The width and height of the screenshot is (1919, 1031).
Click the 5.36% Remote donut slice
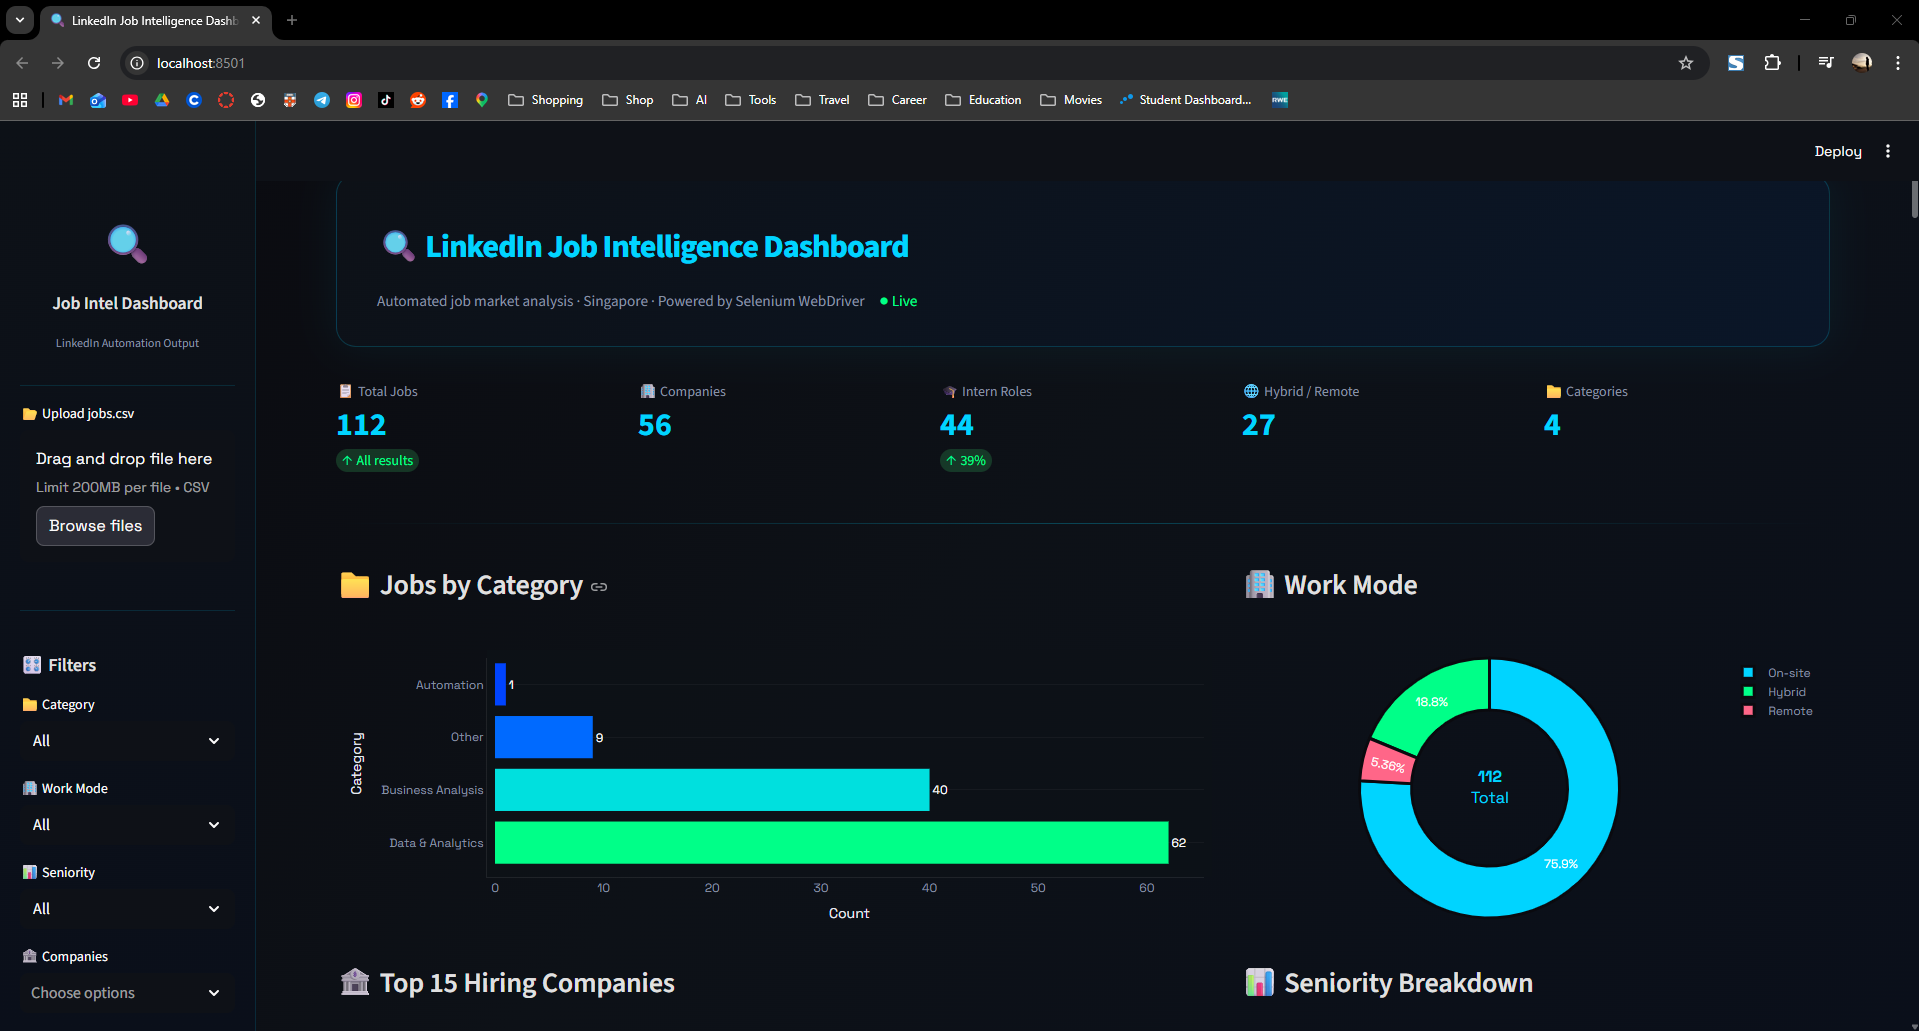click(1388, 764)
